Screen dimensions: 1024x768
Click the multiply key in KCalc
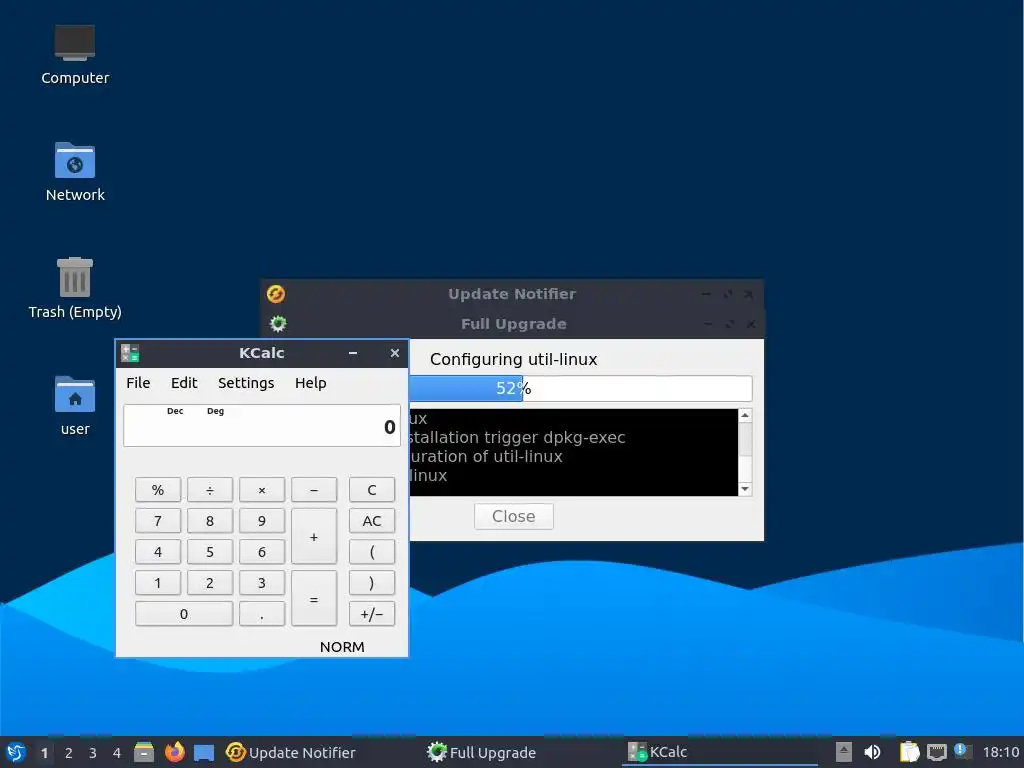point(261,490)
